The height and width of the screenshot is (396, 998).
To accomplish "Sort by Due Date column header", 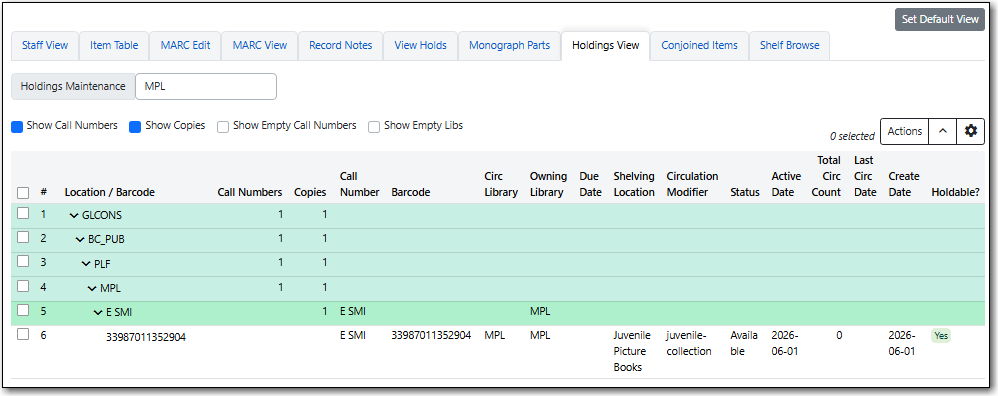I will pyautogui.click(x=590, y=184).
